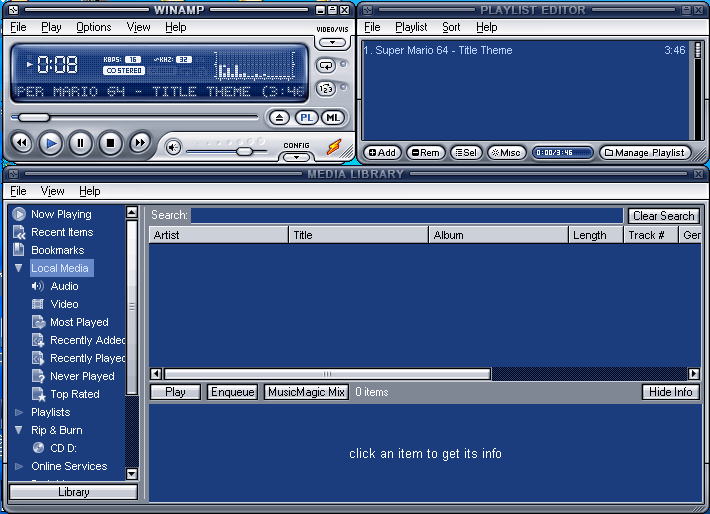Expand the Playlists tree node

tap(19, 412)
